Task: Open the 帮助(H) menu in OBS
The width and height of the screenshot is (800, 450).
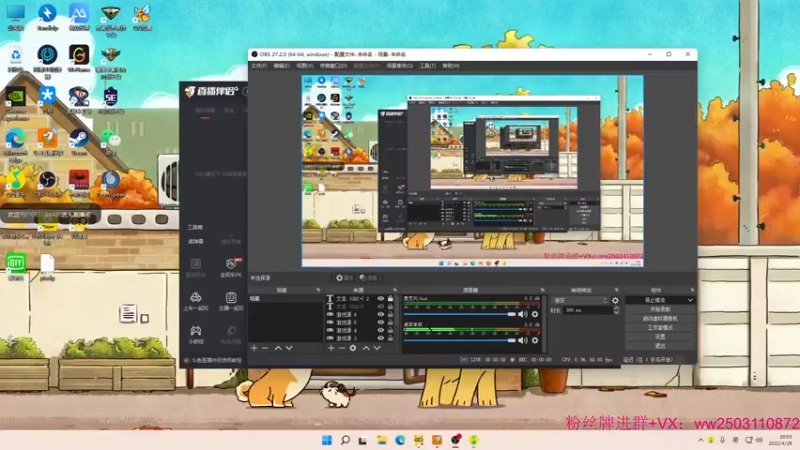Action: click(451, 66)
